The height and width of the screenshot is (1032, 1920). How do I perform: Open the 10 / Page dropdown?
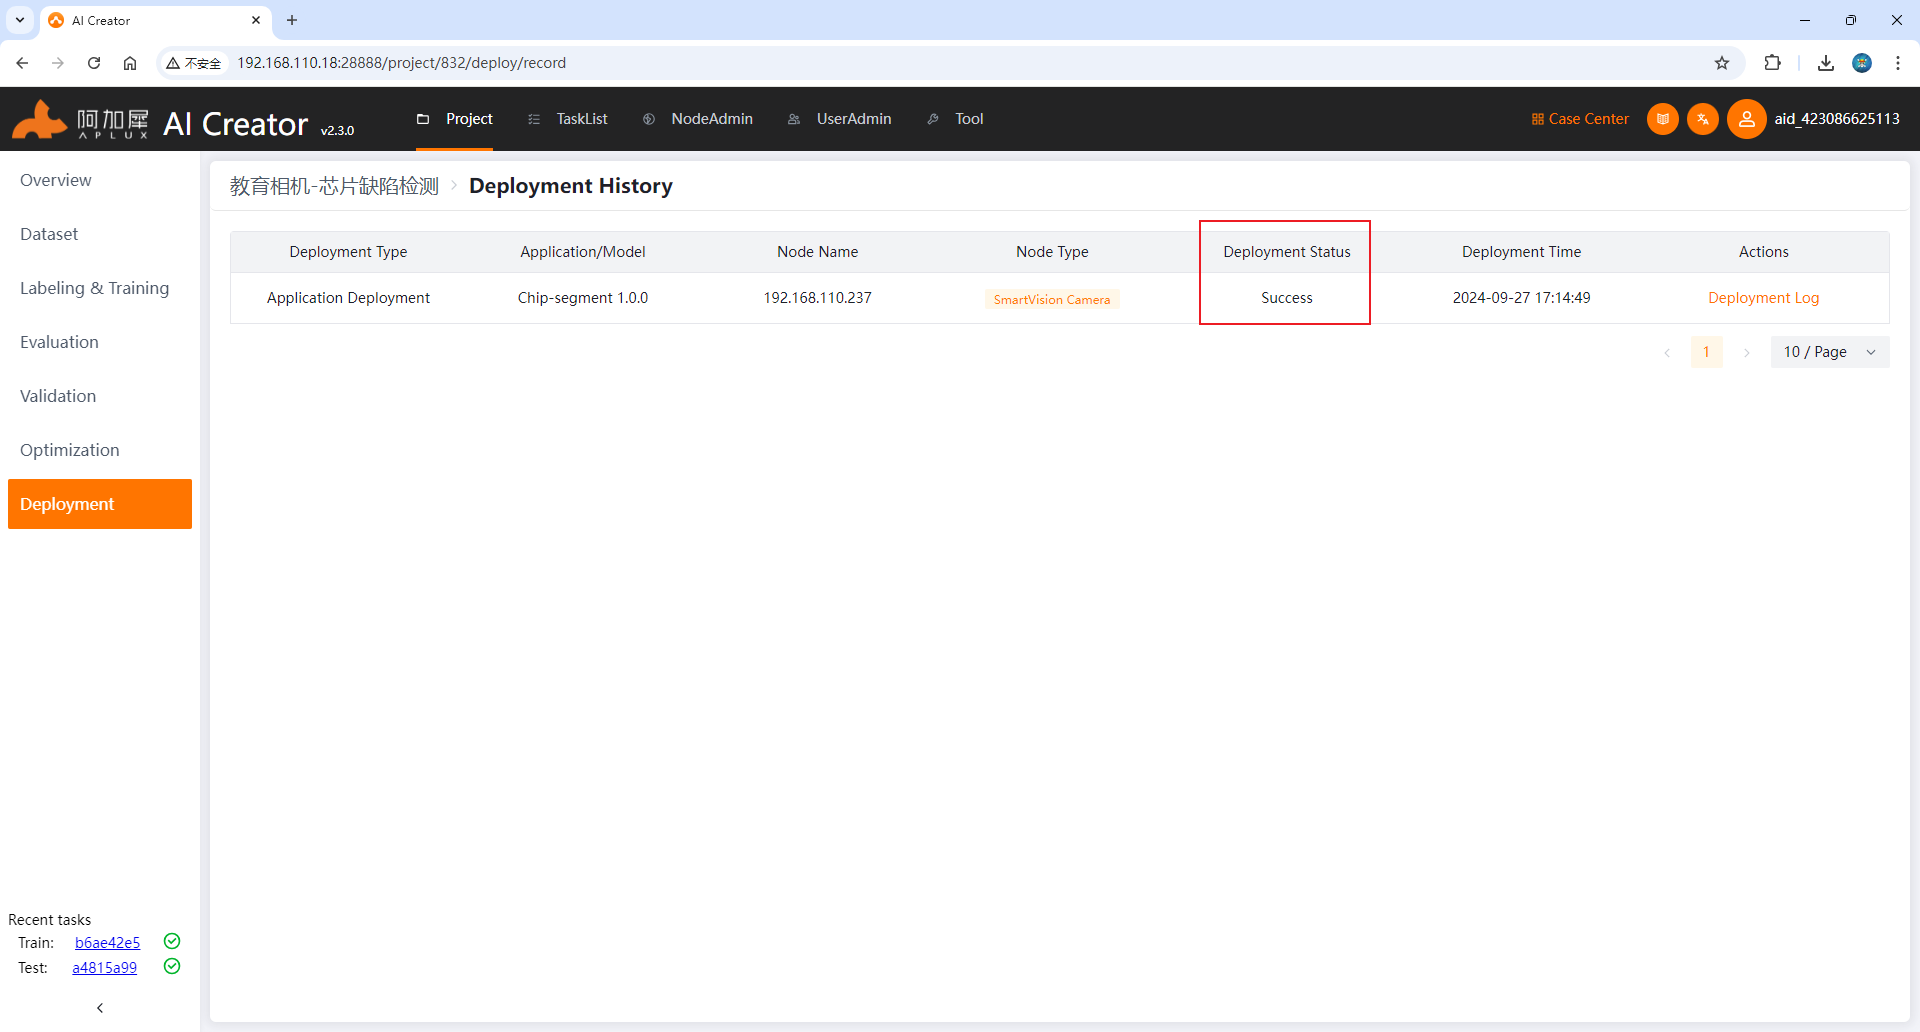coord(1830,352)
